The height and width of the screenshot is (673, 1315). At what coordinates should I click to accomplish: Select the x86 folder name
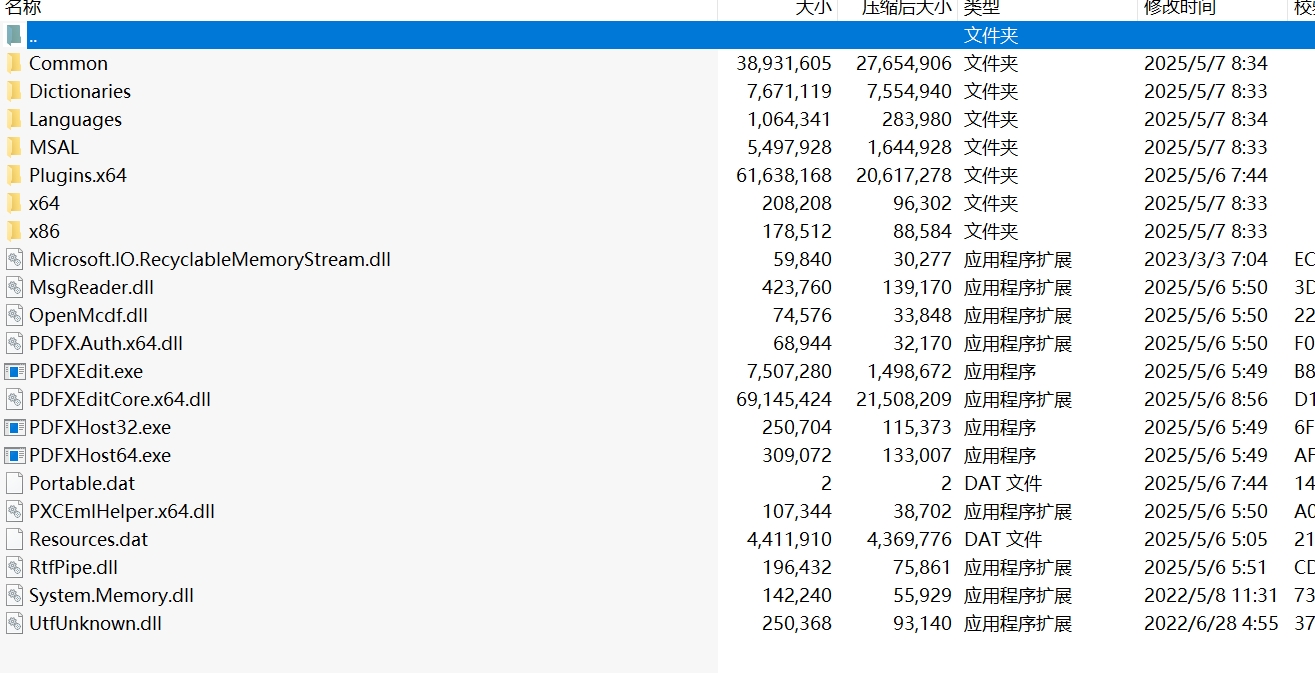coord(44,231)
